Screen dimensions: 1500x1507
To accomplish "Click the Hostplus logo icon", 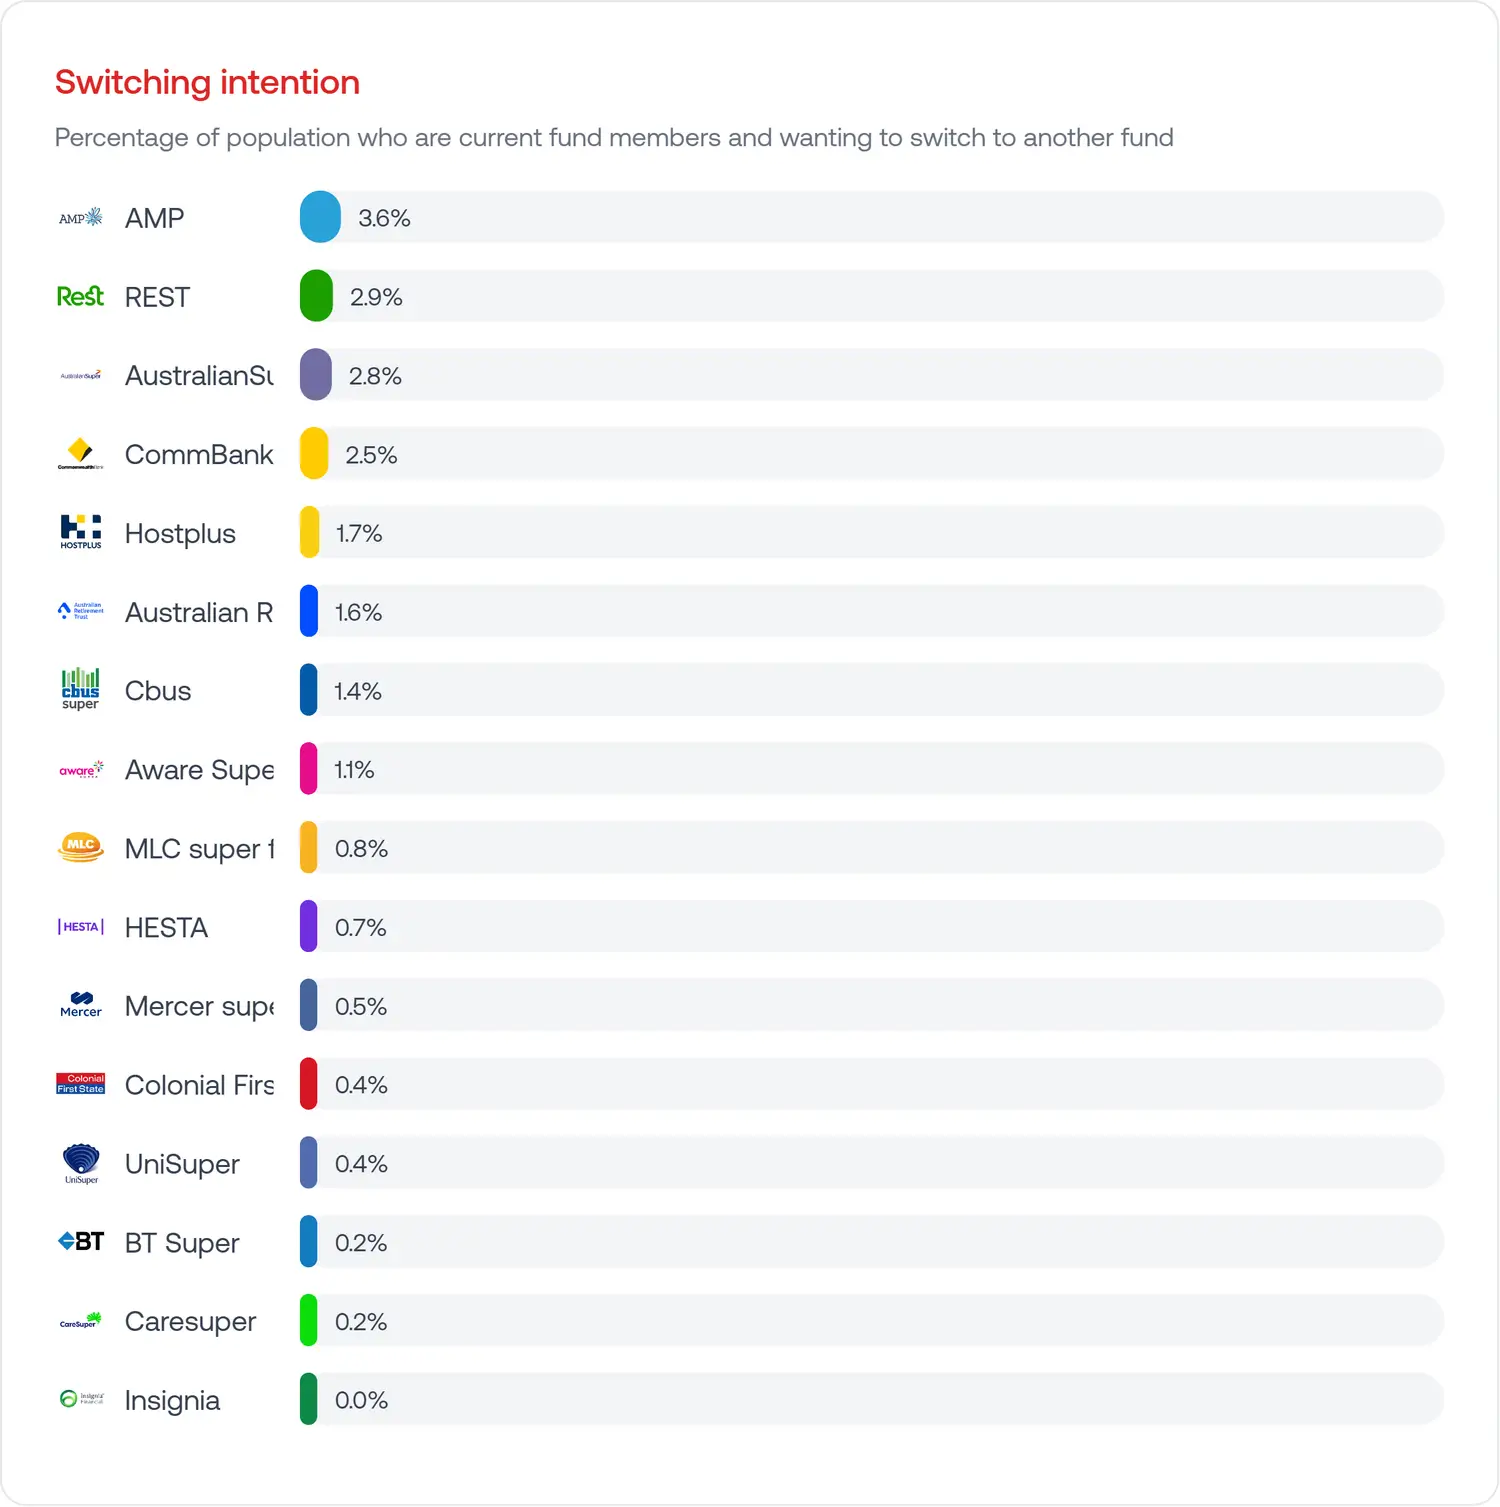I will pyautogui.click(x=80, y=532).
